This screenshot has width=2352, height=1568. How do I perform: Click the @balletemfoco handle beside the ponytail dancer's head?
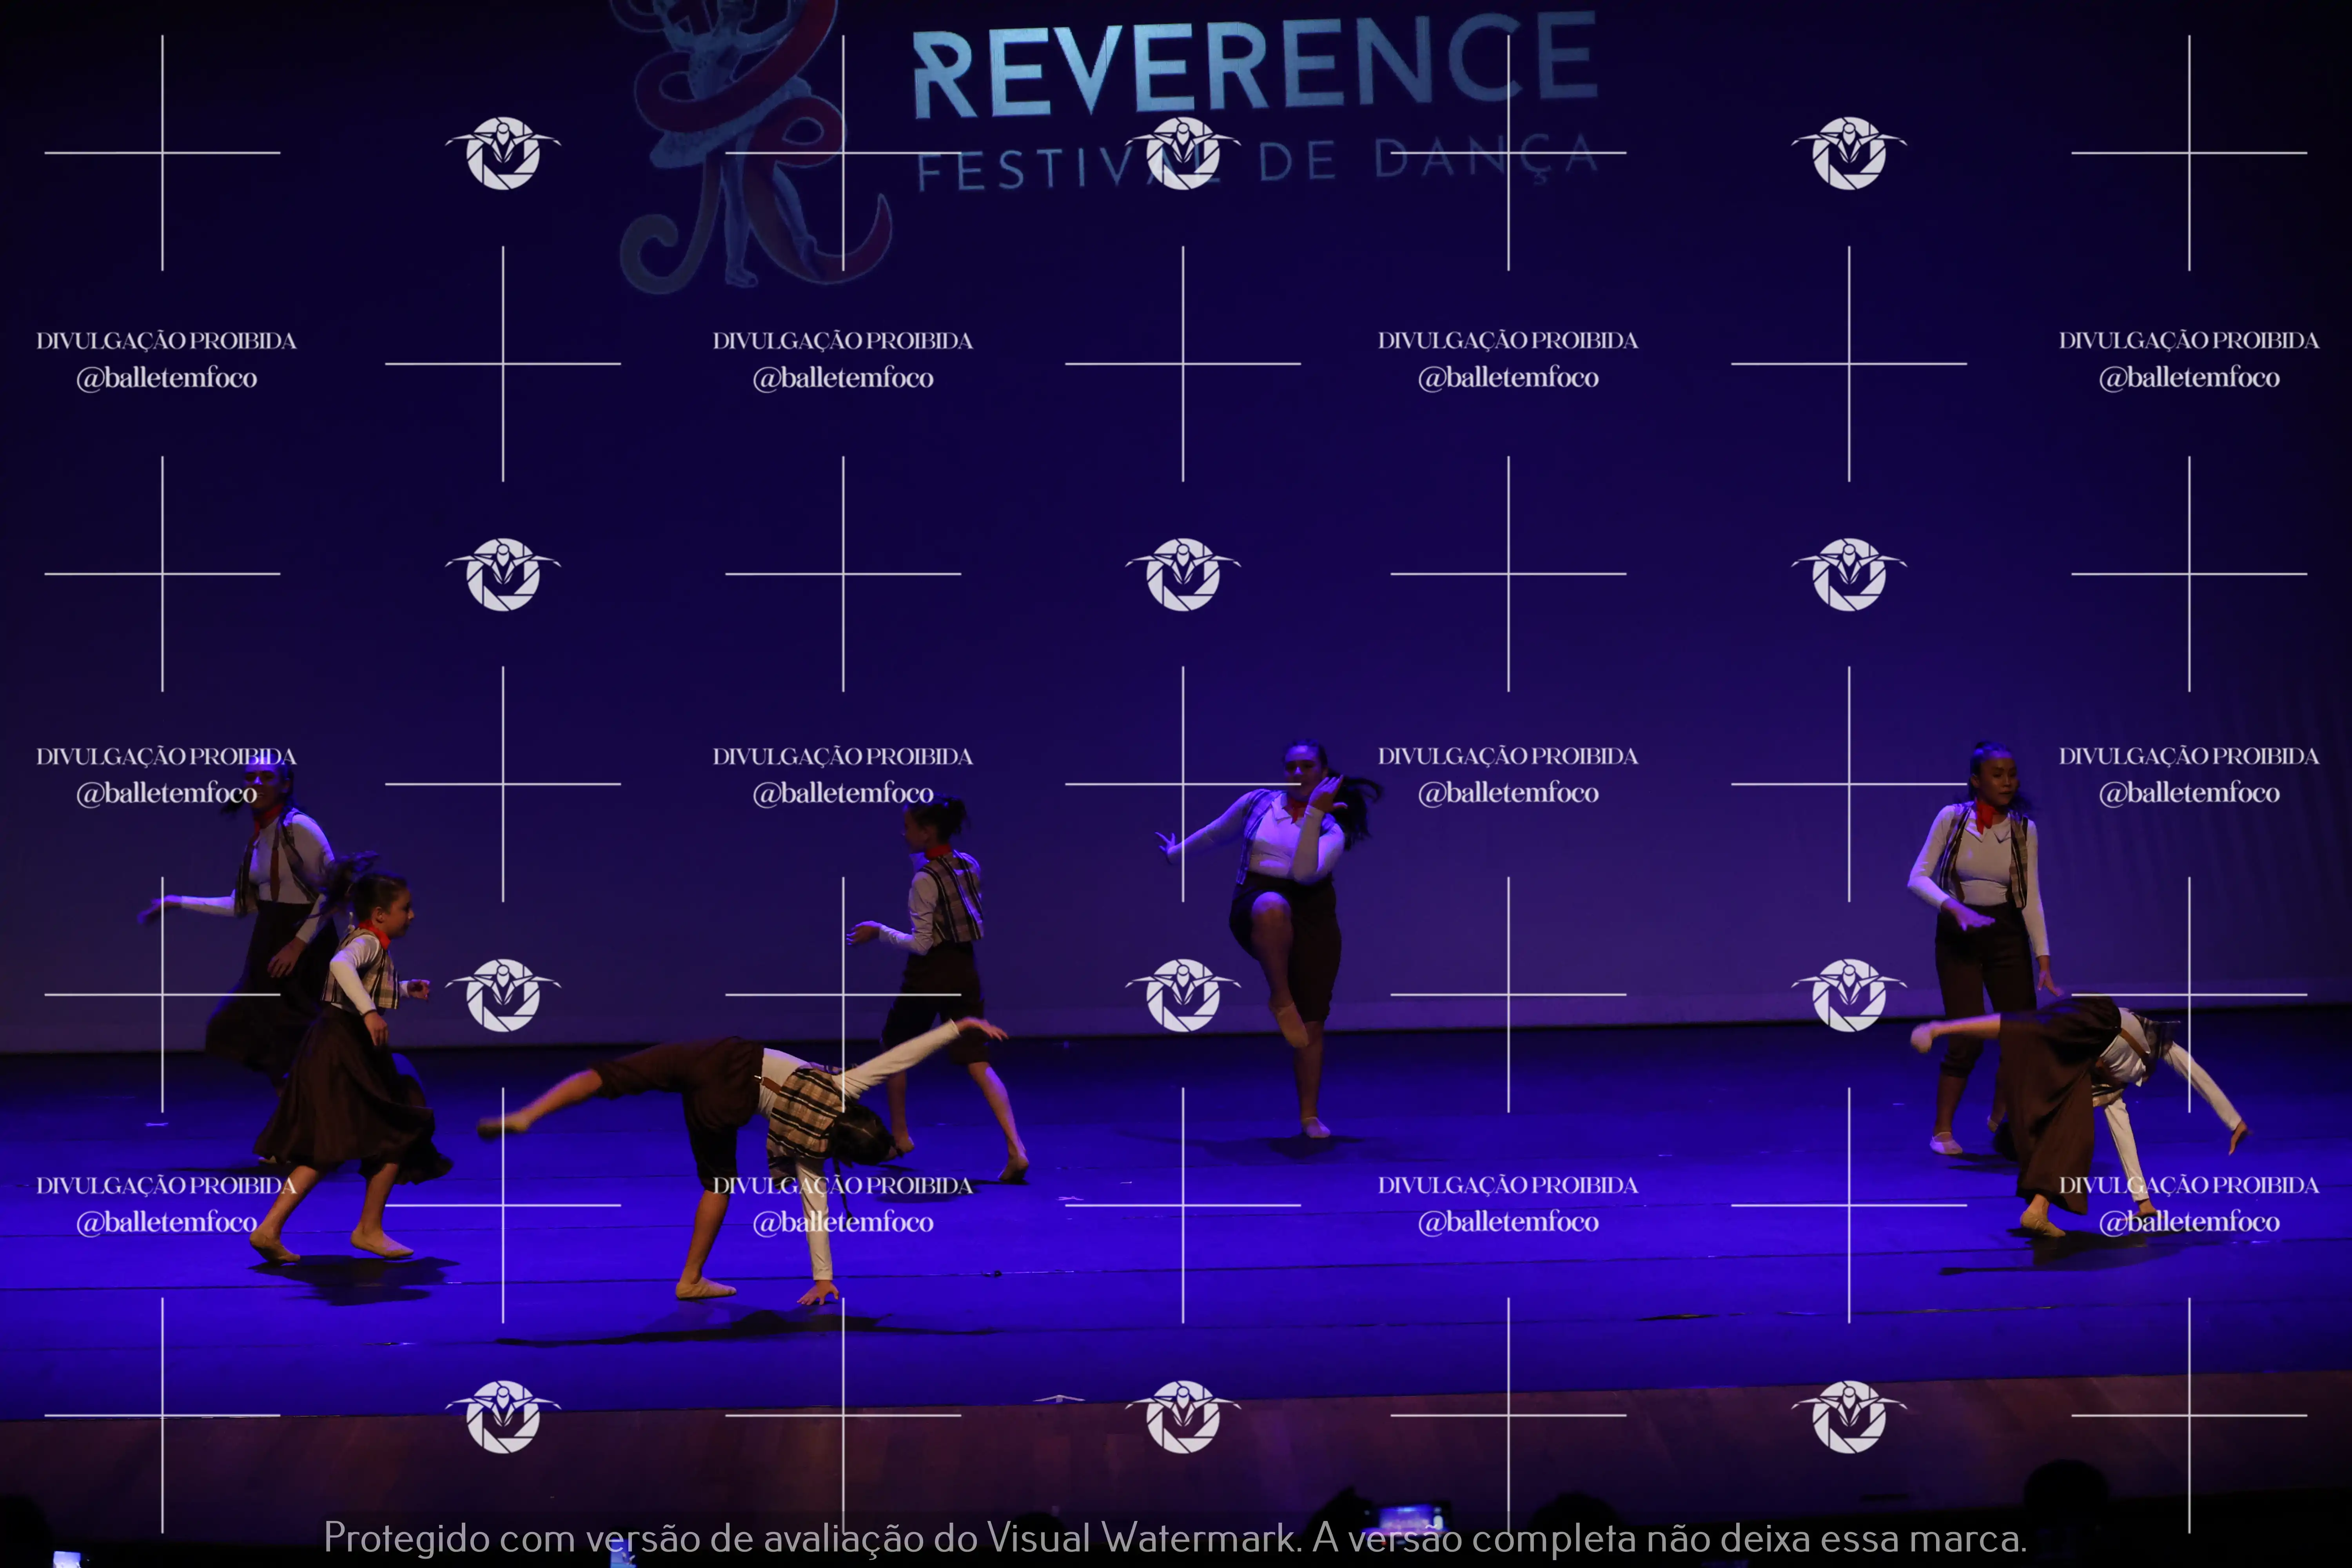[1508, 794]
